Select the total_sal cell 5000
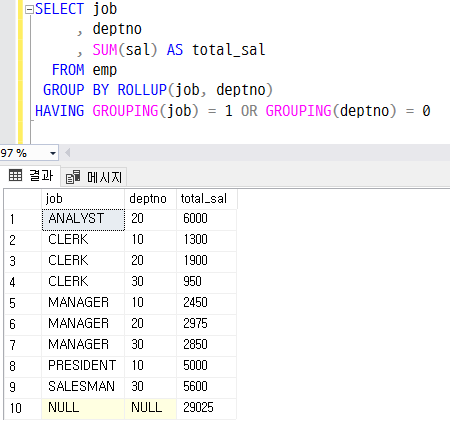The height and width of the screenshot is (424, 450). point(206,366)
